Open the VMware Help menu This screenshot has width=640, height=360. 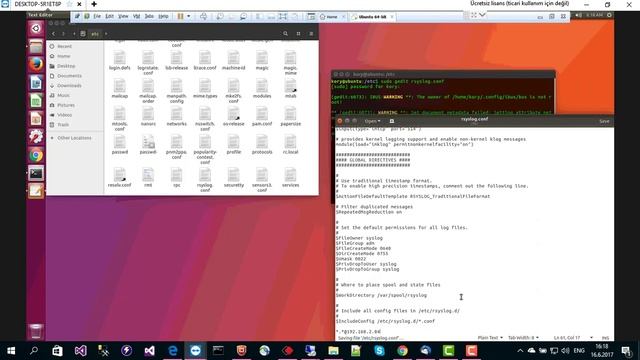(x=163, y=16)
